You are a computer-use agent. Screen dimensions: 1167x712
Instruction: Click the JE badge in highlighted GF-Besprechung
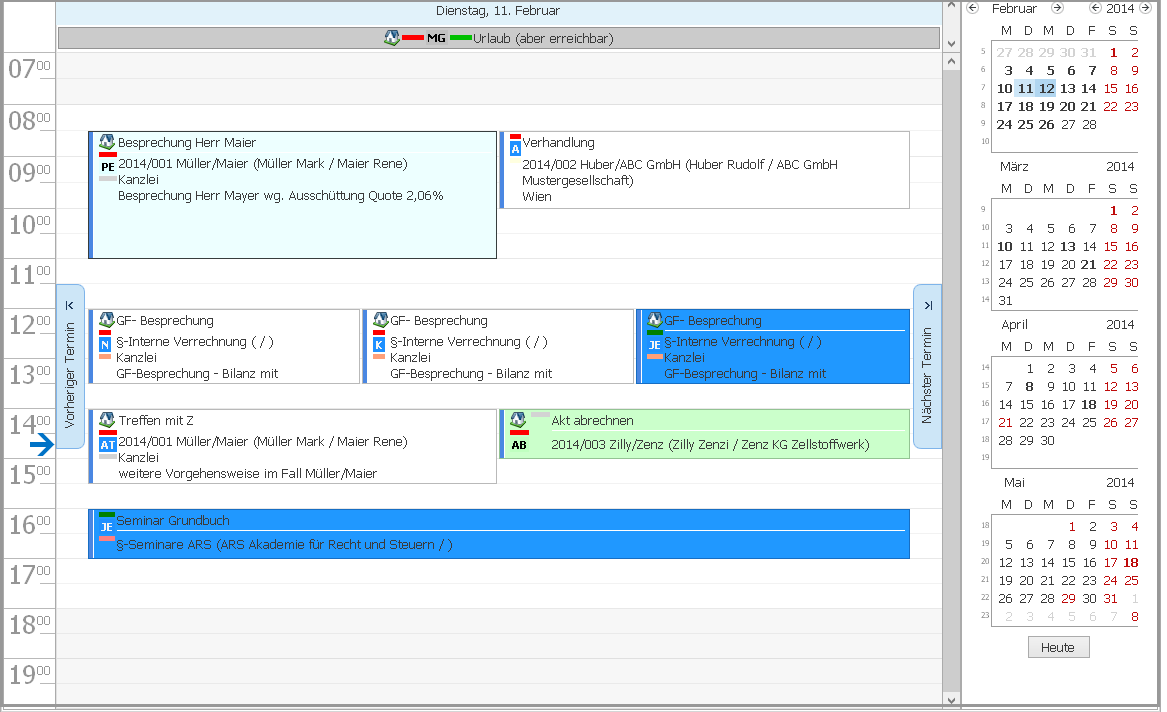click(654, 345)
